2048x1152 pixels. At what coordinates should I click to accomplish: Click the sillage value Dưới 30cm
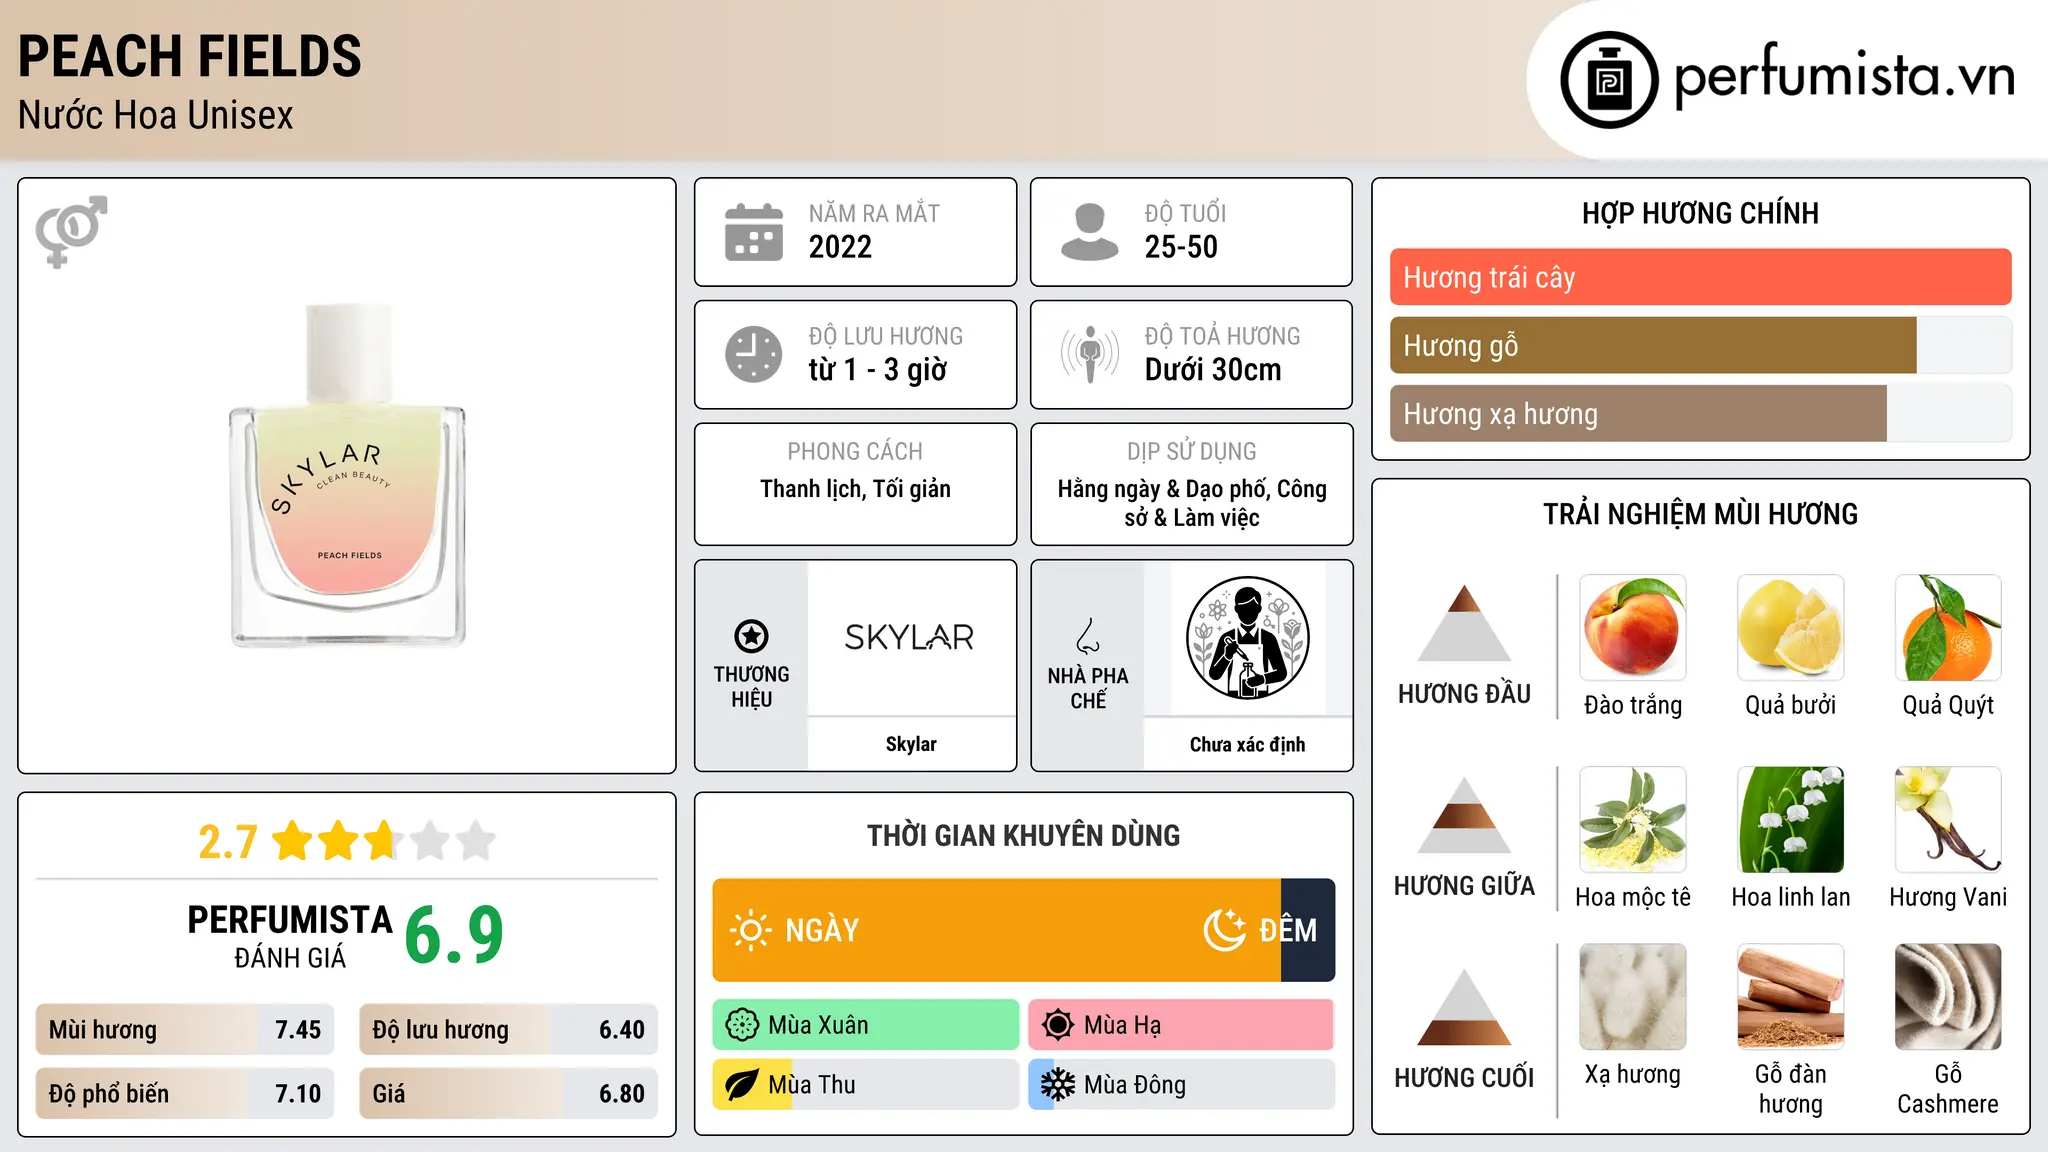[x=1213, y=370]
